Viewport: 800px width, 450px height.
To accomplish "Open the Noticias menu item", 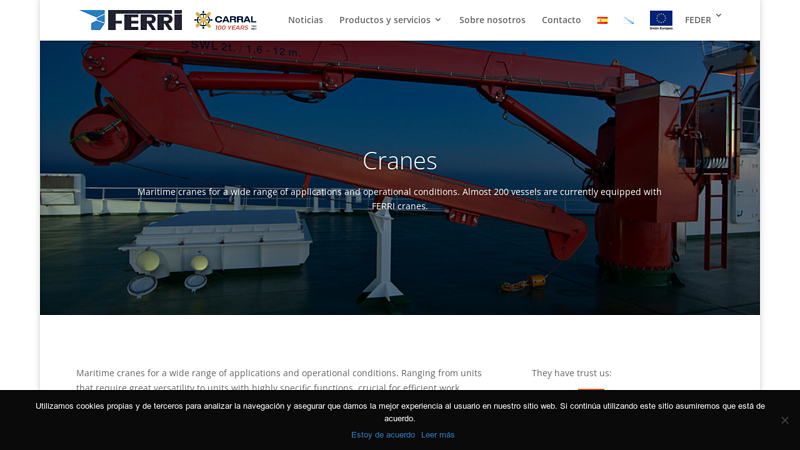I will coord(305,20).
